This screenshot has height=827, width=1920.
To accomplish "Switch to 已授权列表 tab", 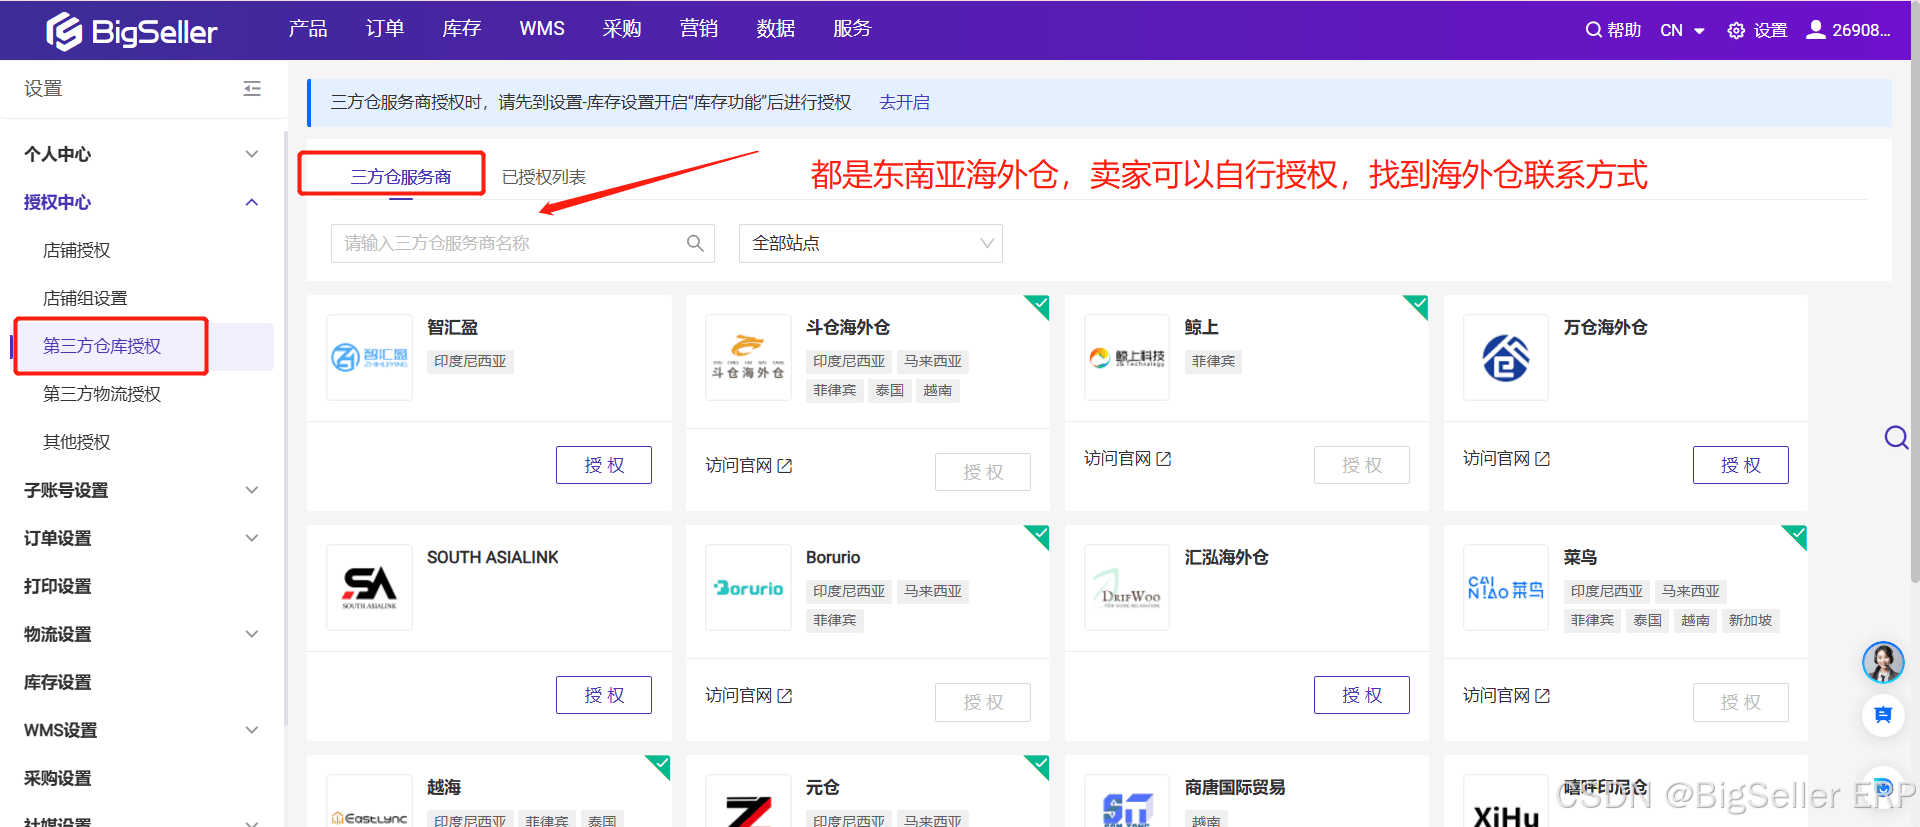I will coord(543,177).
